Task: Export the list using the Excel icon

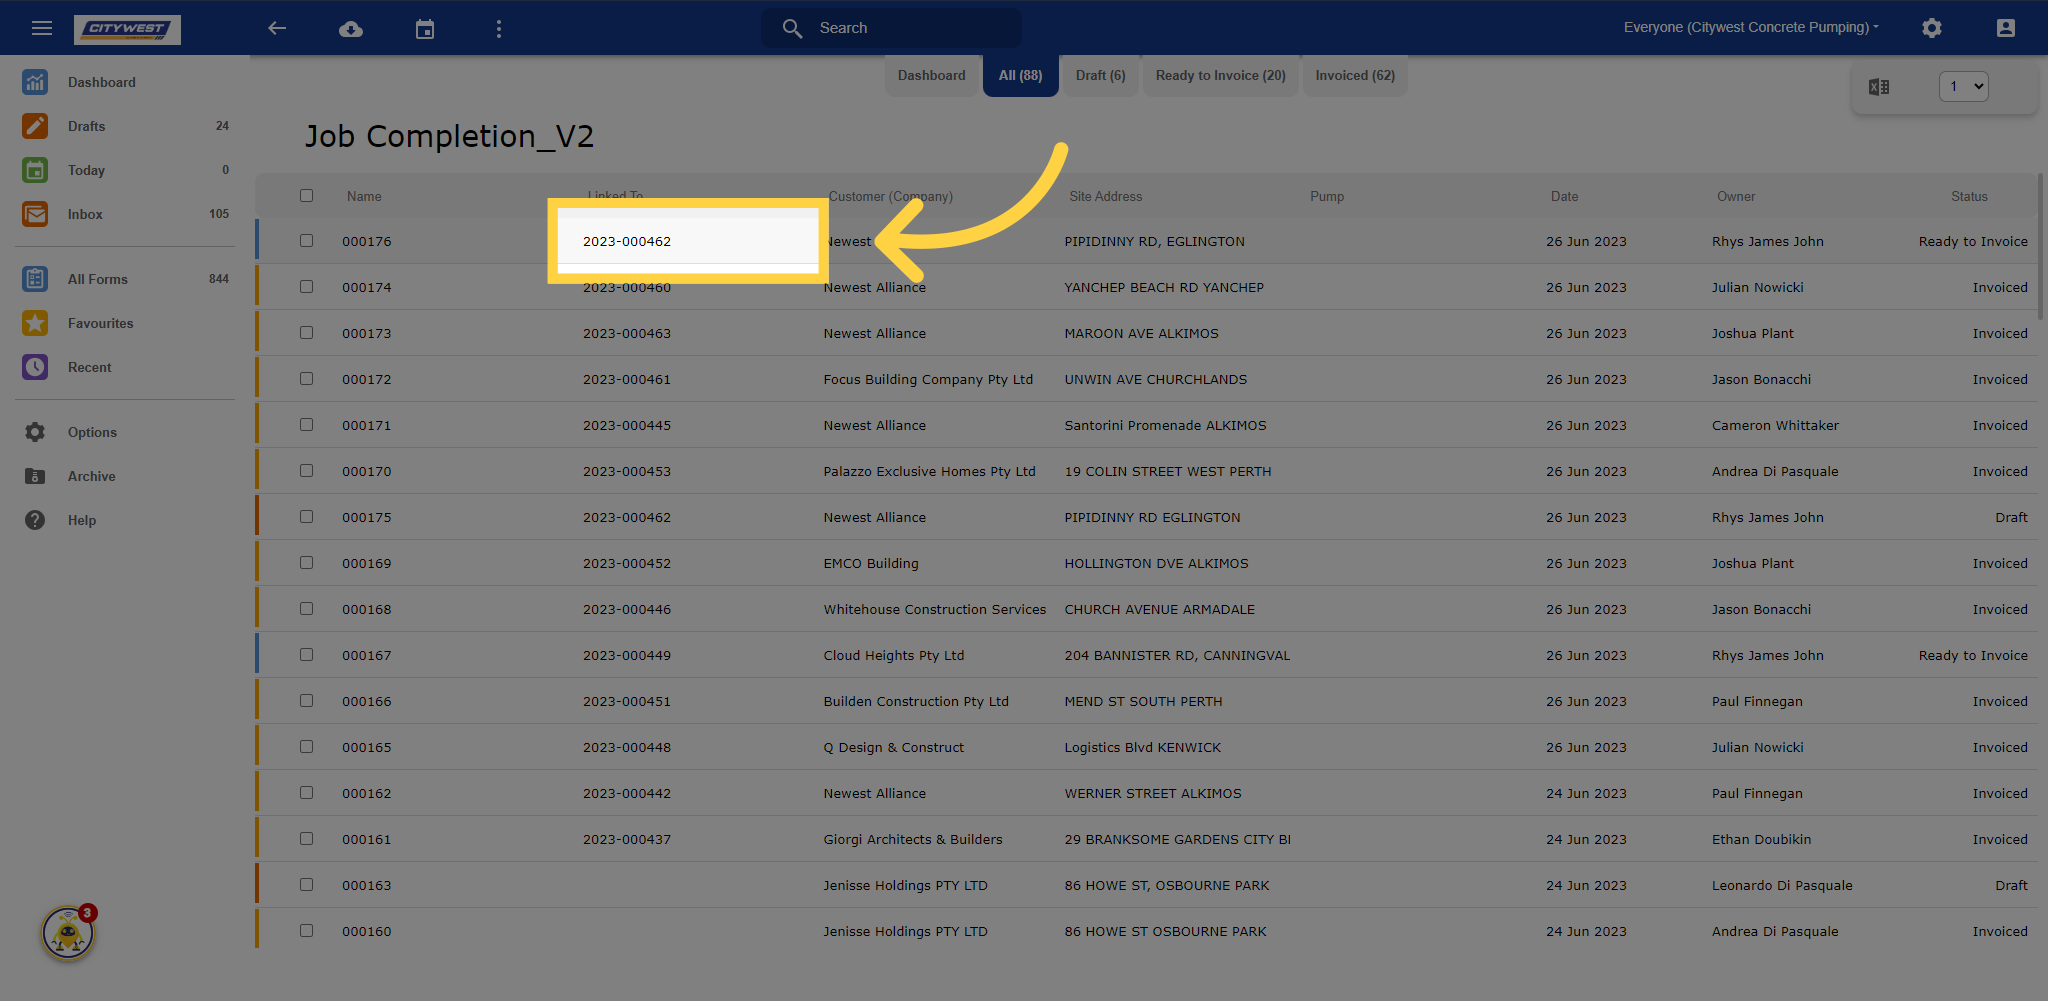Action: point(1879,86)
